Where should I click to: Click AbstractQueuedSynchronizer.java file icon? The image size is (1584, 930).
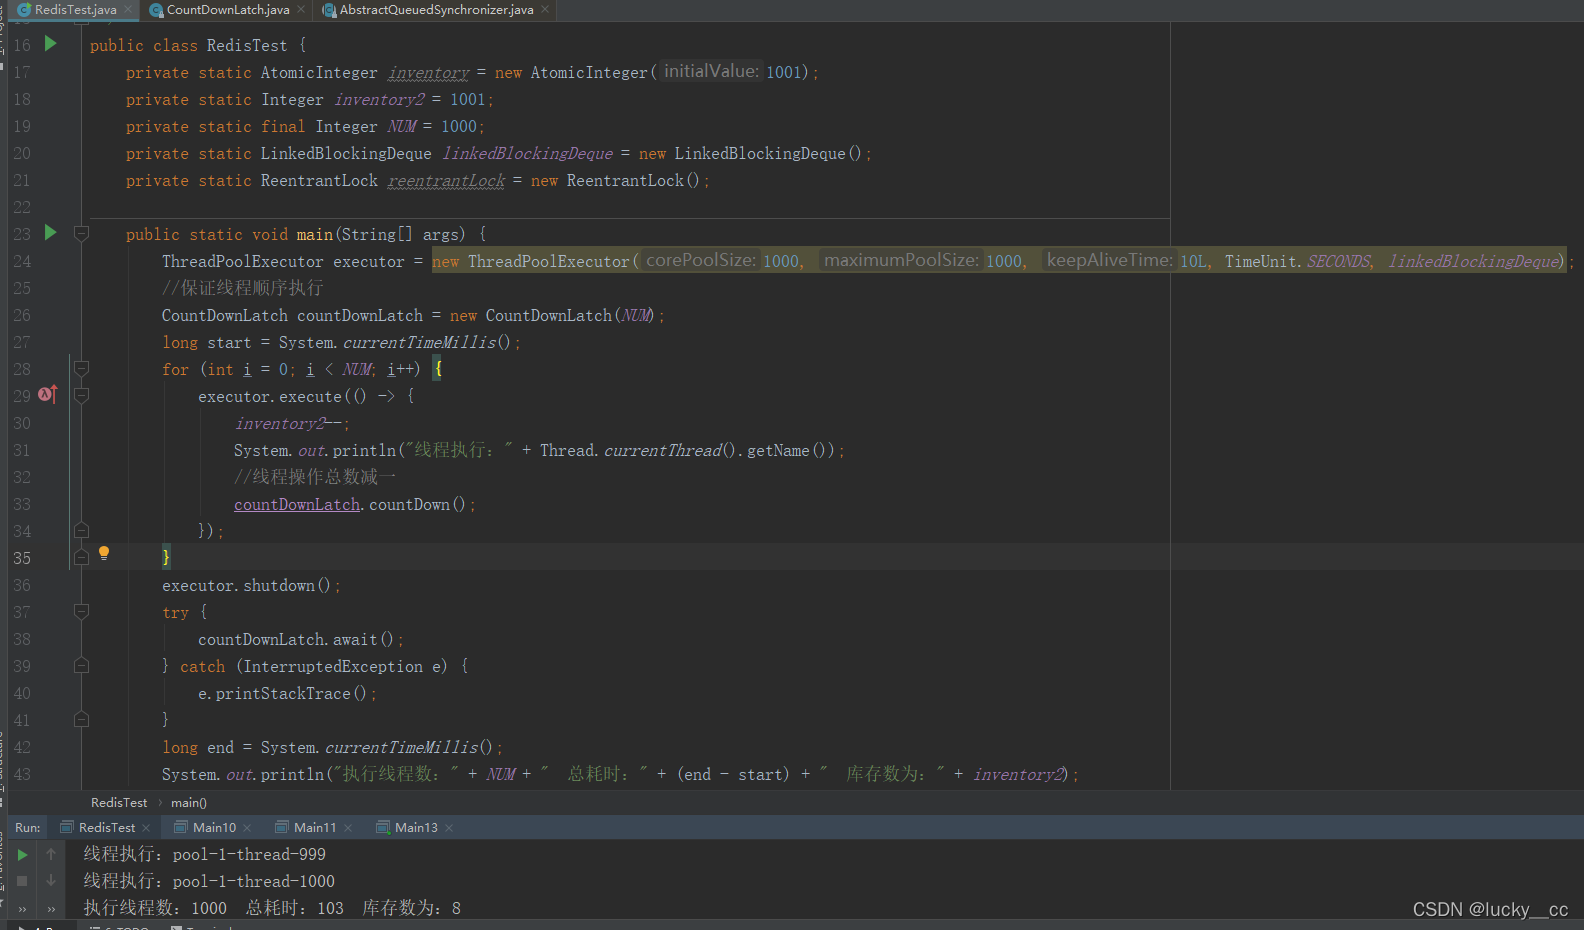(x=329, y=10)
